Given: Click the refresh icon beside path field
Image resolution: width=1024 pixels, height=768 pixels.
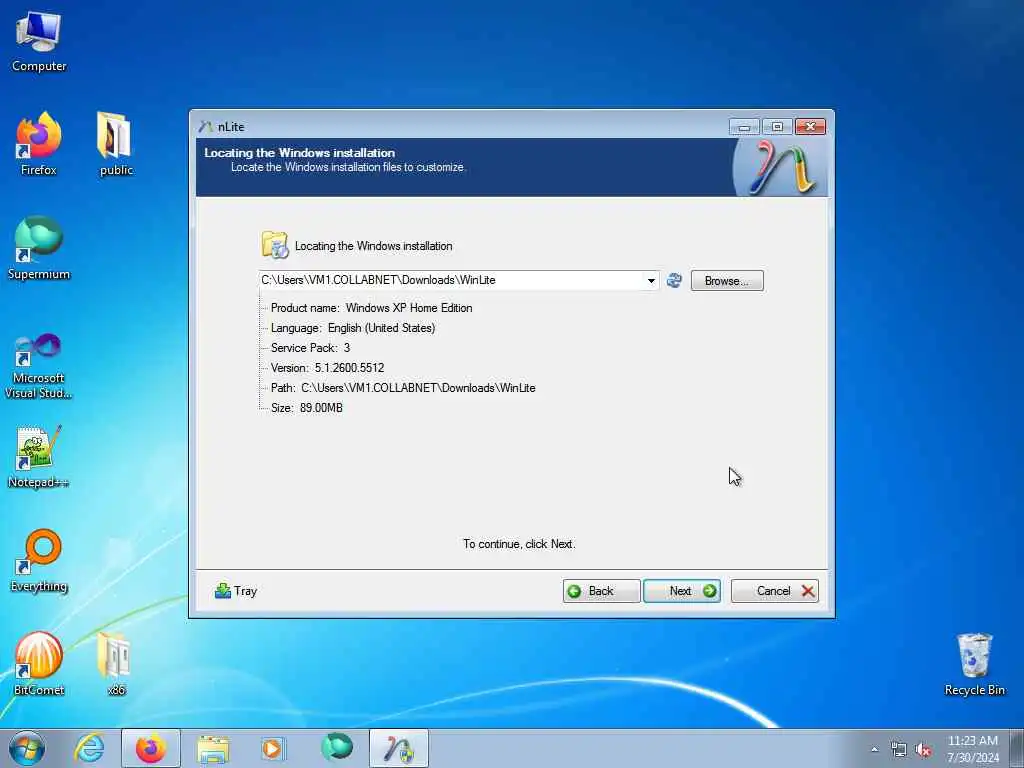Looking at the screenshot, I should (674, 281).
